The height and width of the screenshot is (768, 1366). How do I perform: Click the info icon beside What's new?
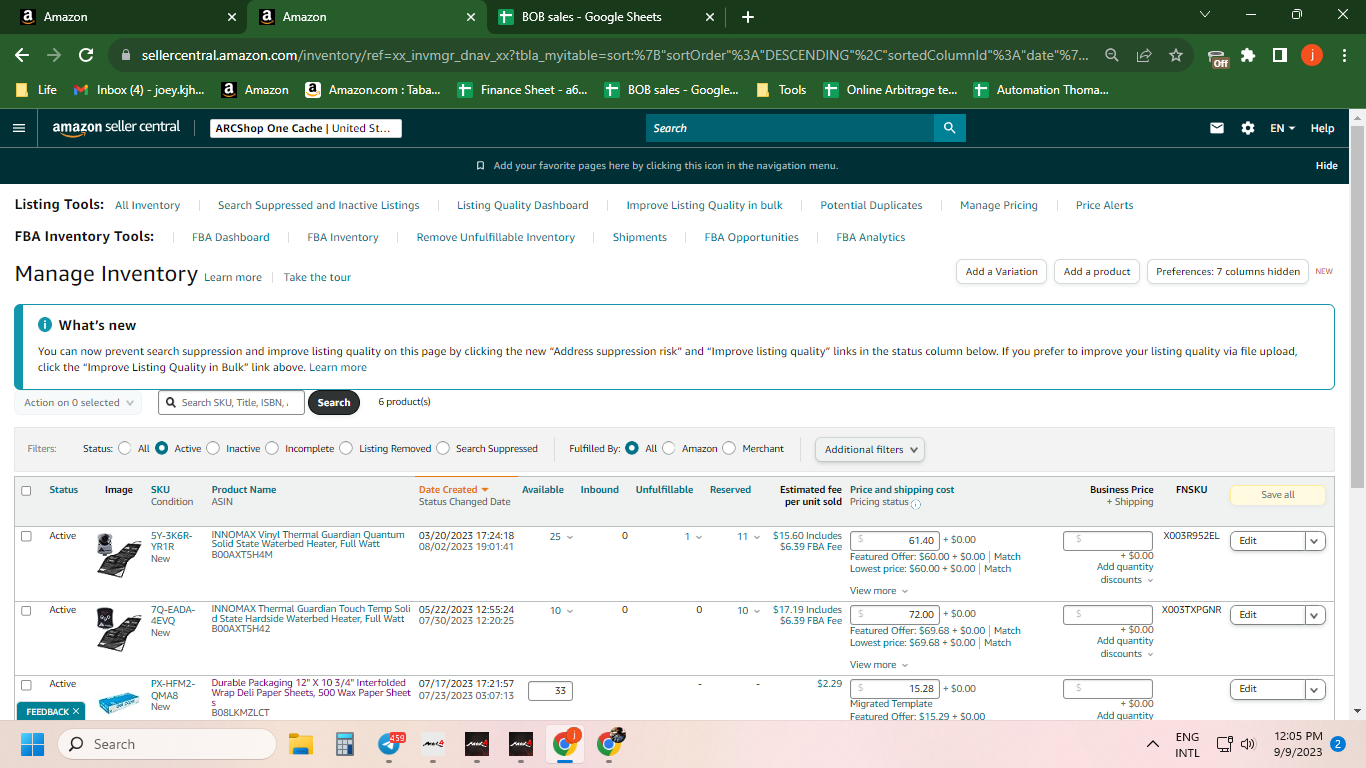(x=45, y=325)
